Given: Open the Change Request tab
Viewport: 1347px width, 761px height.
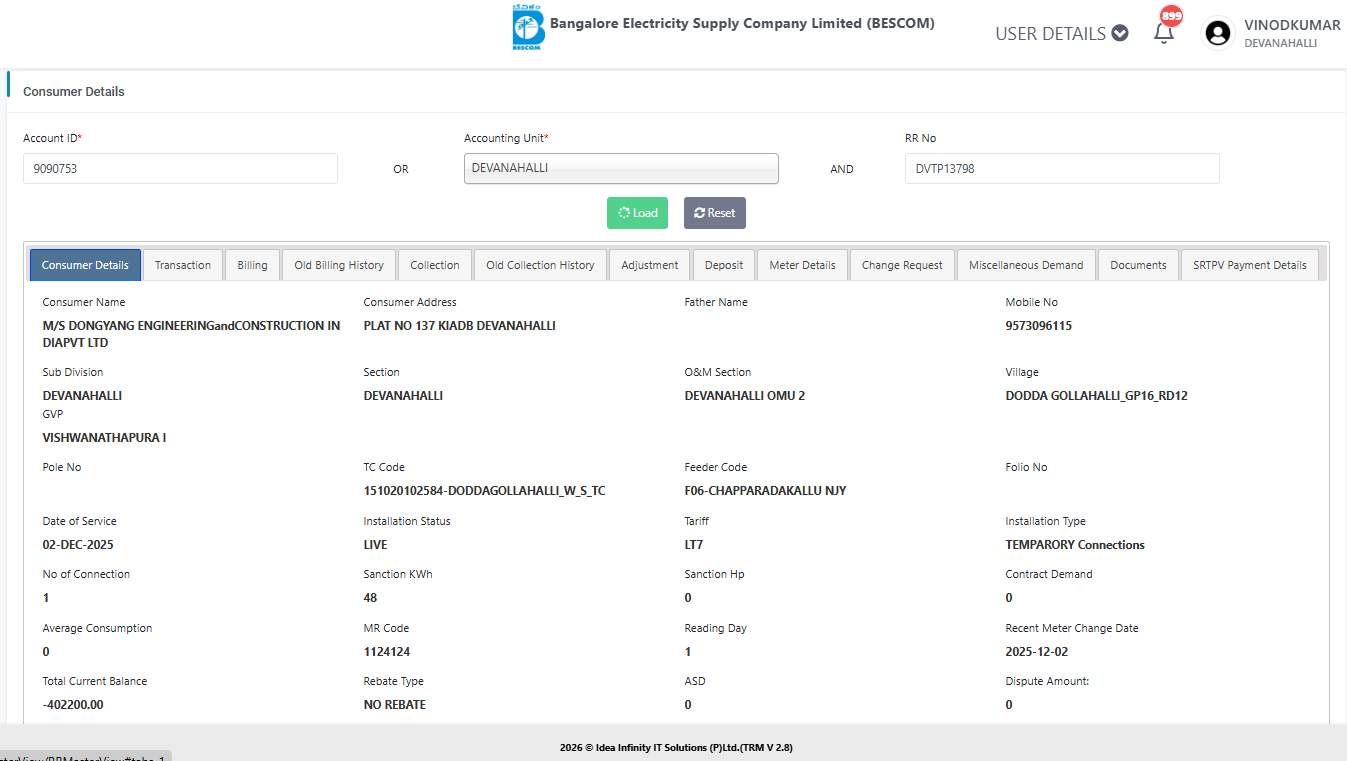Looking at the screenshot, I should 902,265.
